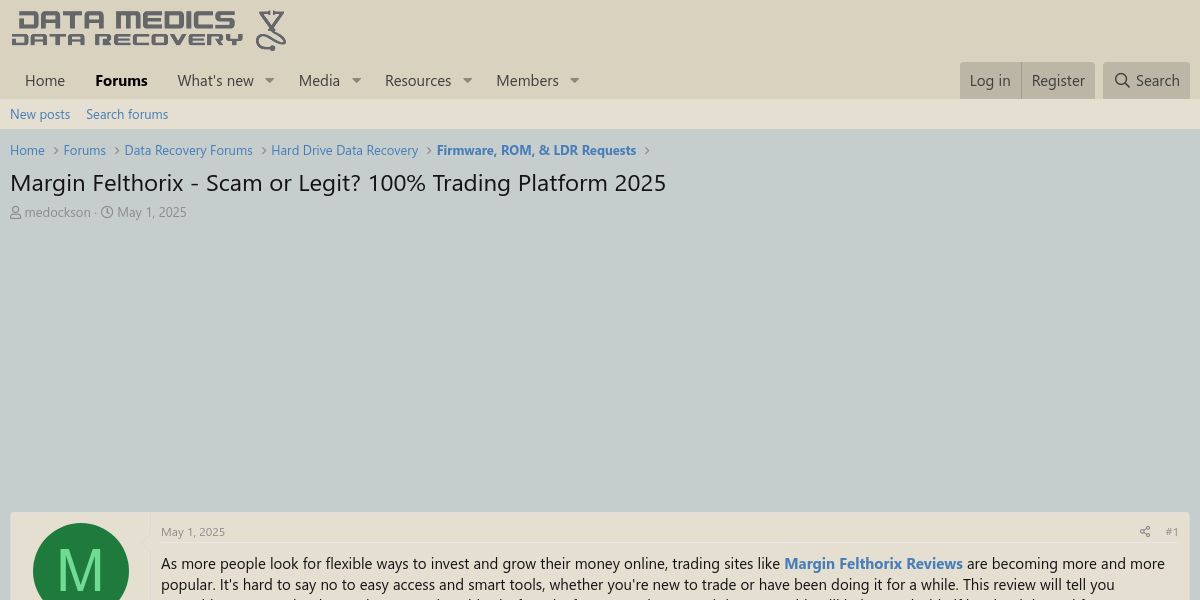Image resolution: width=1200 pixels, height=600 pixels.
Task: Expand the Members dropdown arrow
Action: 575,81
